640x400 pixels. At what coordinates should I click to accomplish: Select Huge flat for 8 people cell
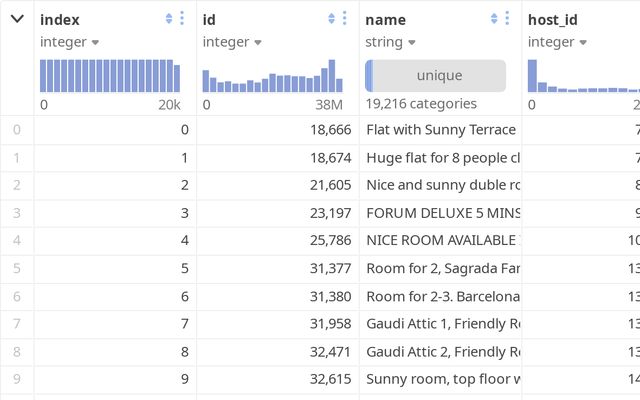tap(440, 158)
